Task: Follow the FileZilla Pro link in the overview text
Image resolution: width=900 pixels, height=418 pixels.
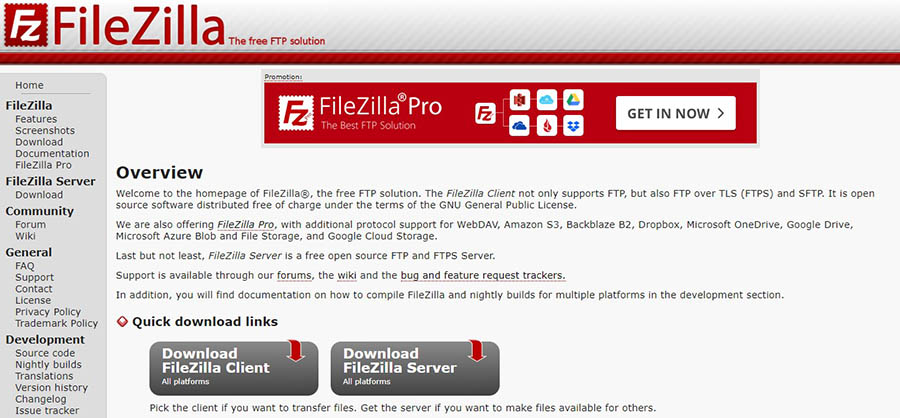Action: click(245, 225)
